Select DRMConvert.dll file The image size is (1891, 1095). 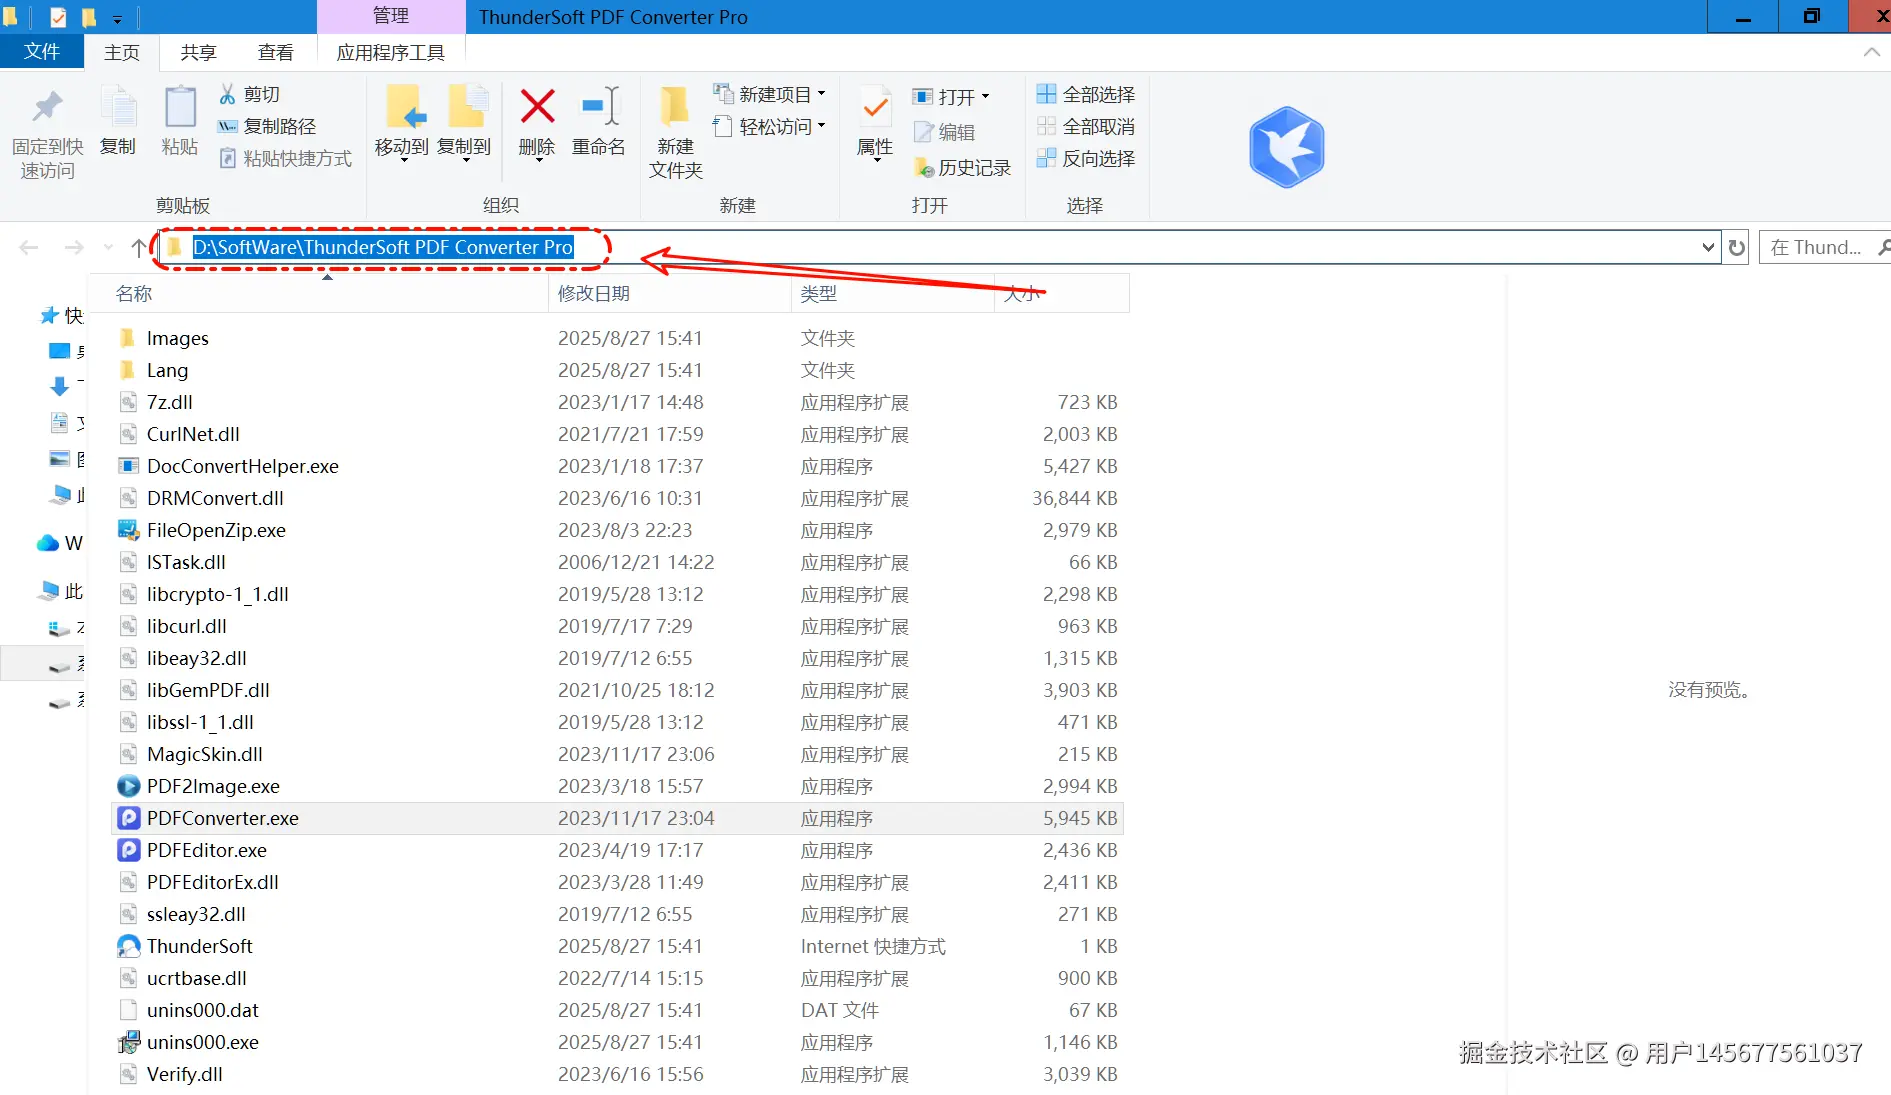(617, 498)
